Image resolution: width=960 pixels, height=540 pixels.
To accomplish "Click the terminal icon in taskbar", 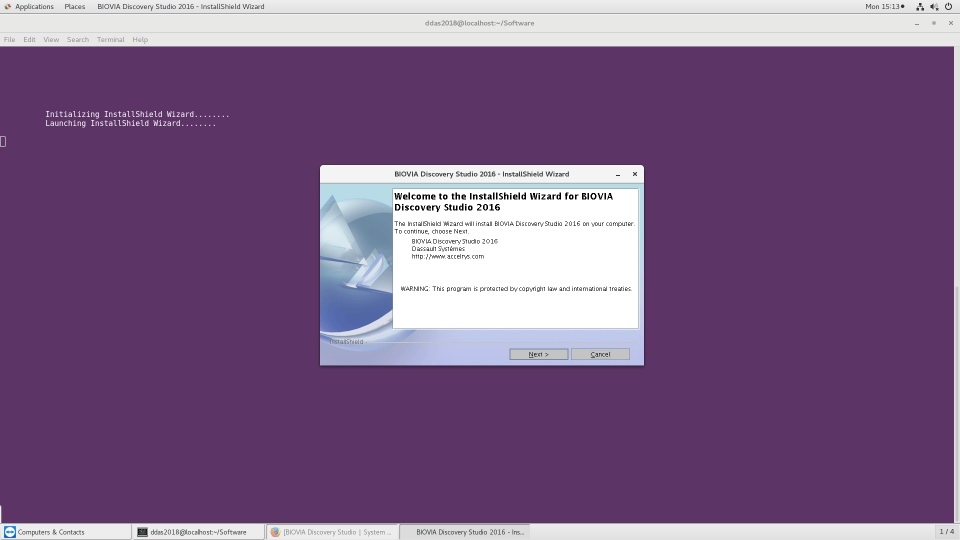I will [142, 532].
